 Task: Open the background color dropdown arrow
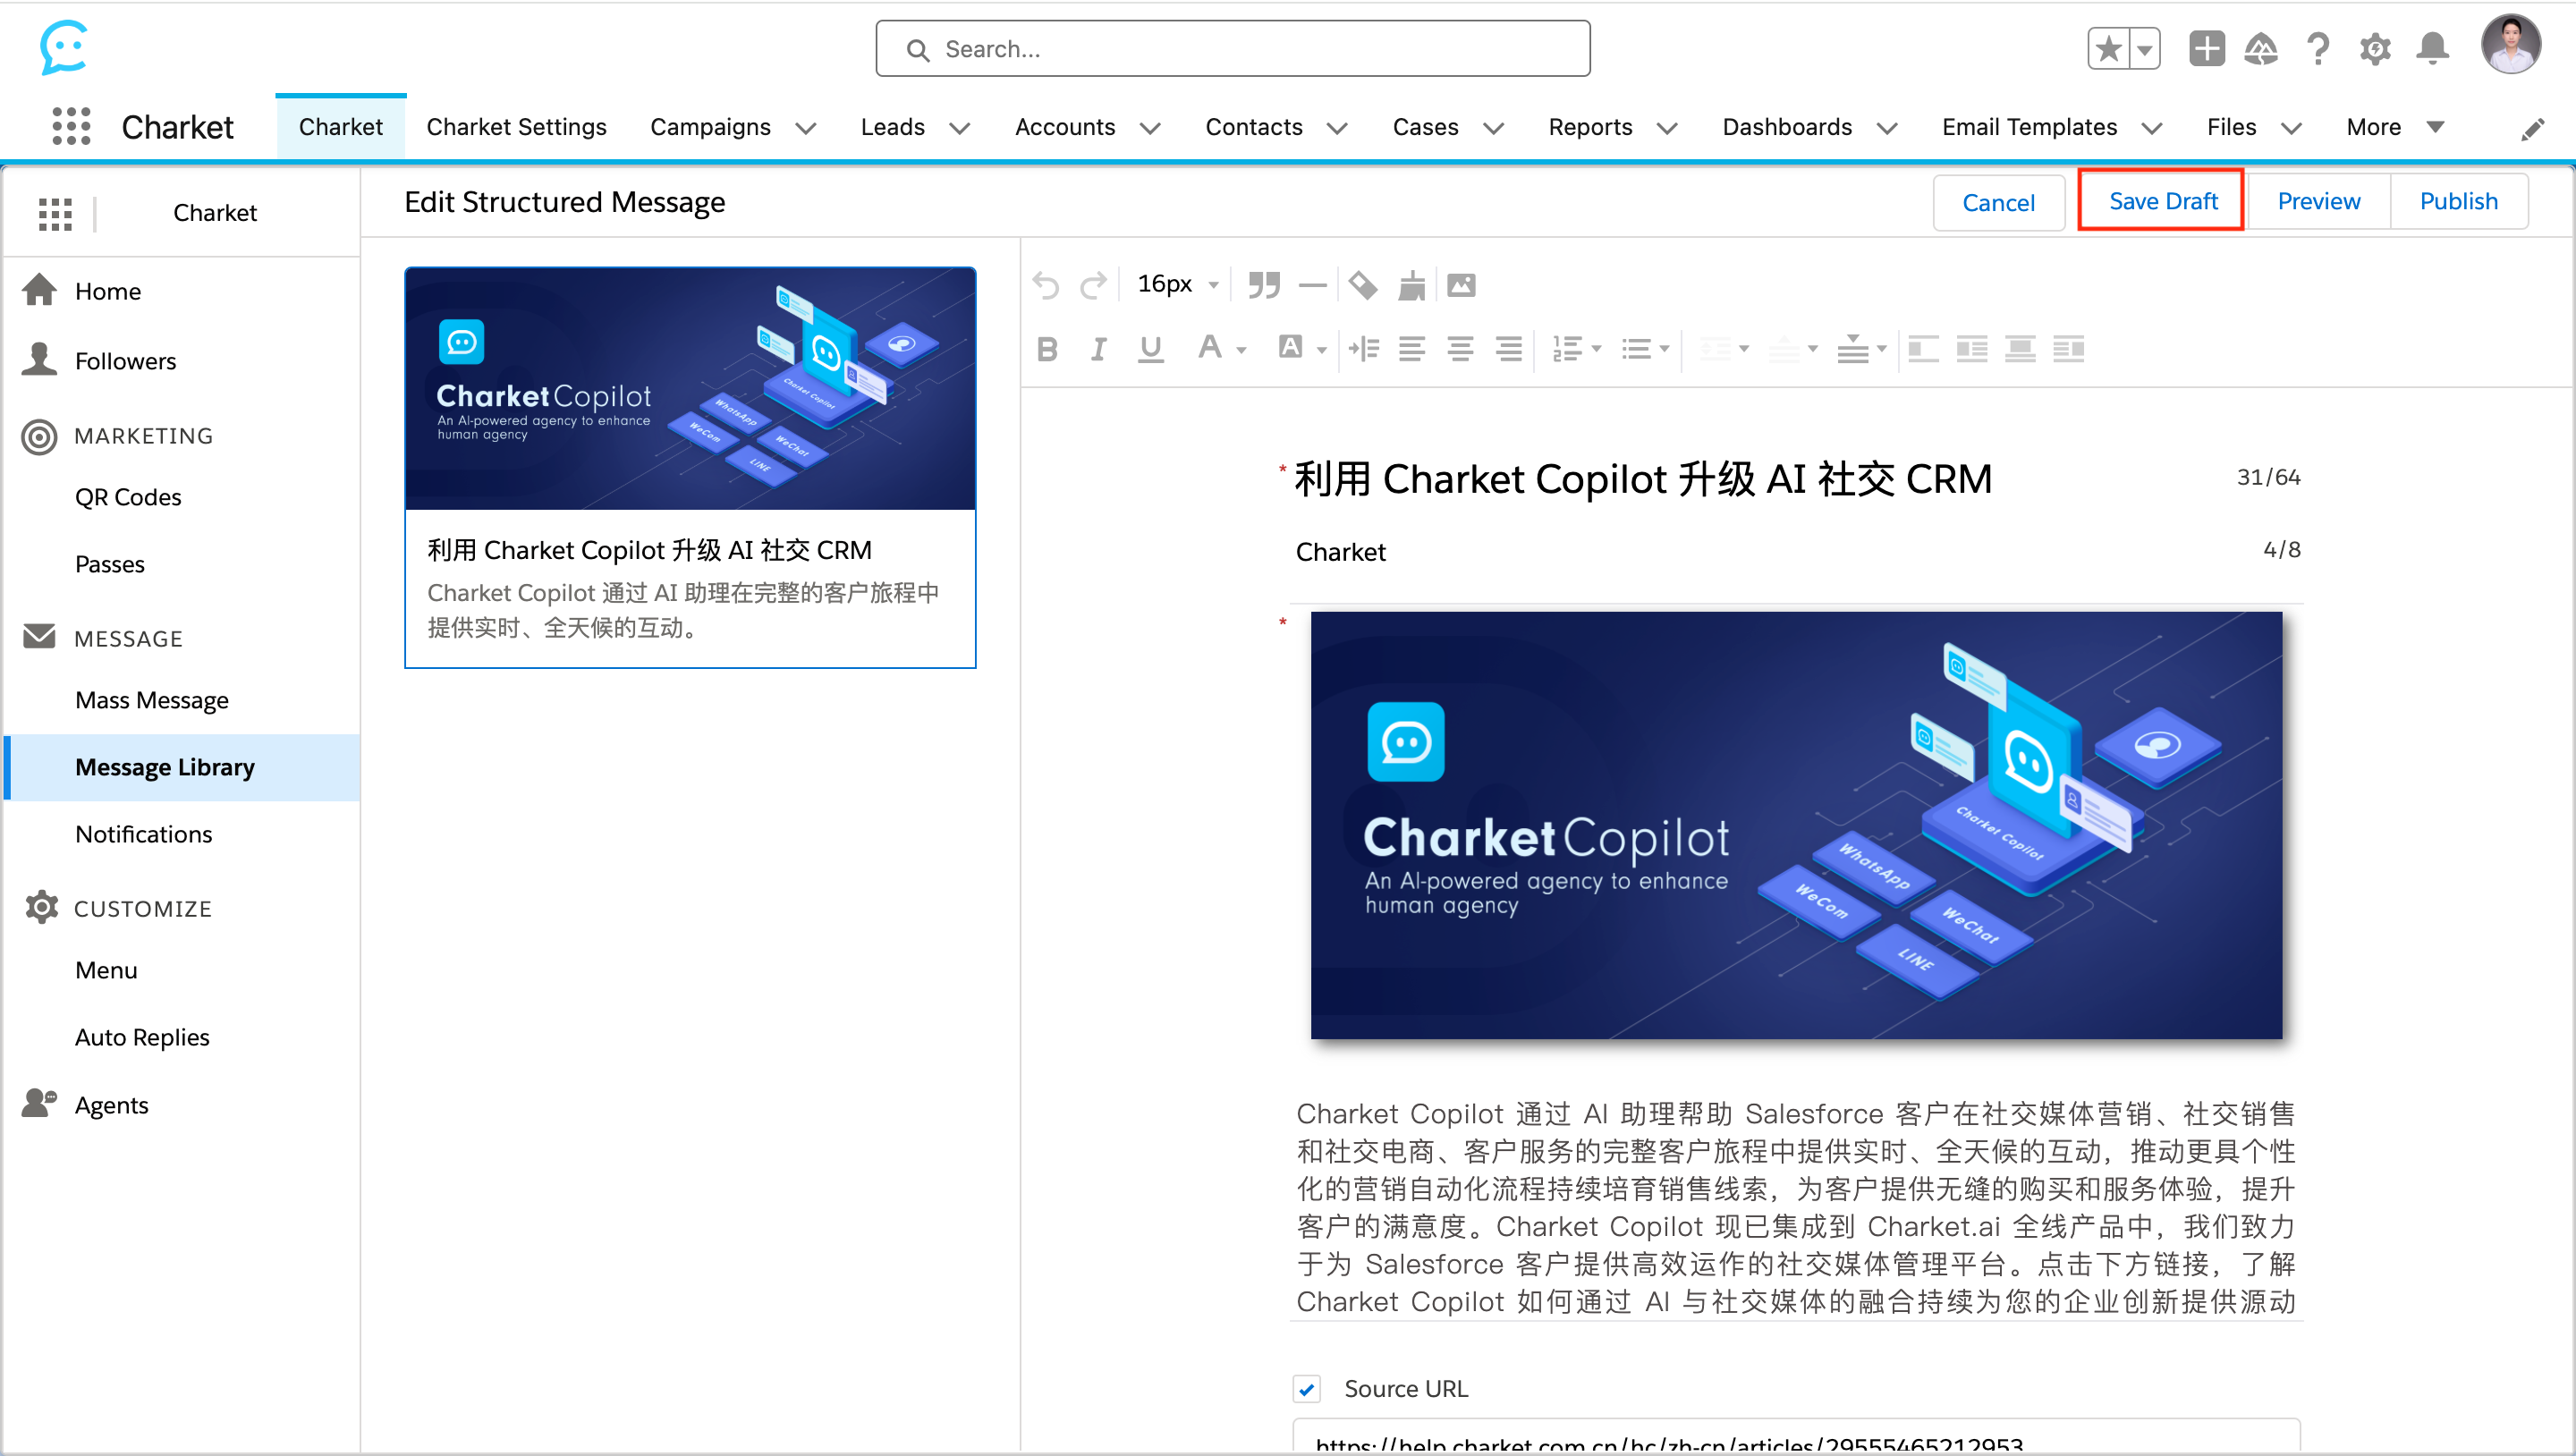click(x=1321, y=350)
